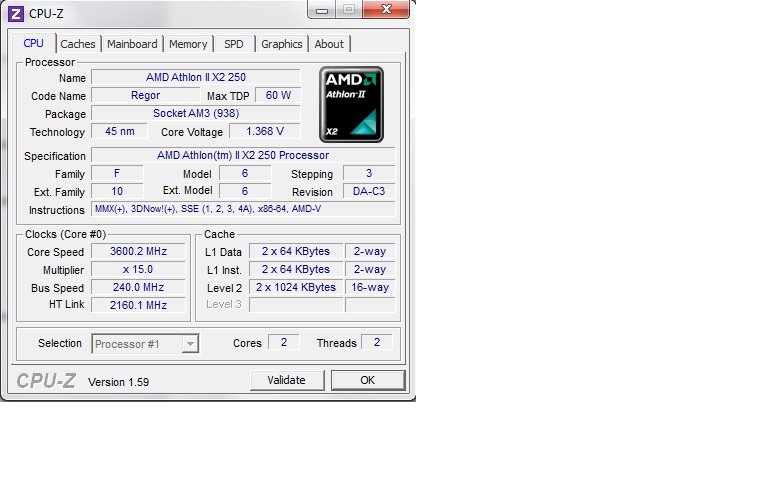Select the SPD tab
The image size is (768, 480).
[x=234, y=44]
